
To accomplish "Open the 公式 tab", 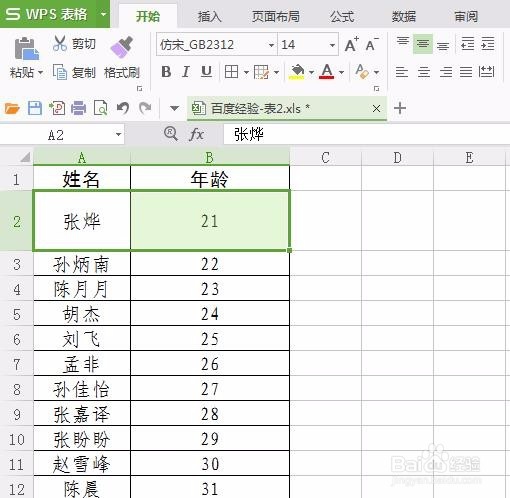I will coord(342,16).
